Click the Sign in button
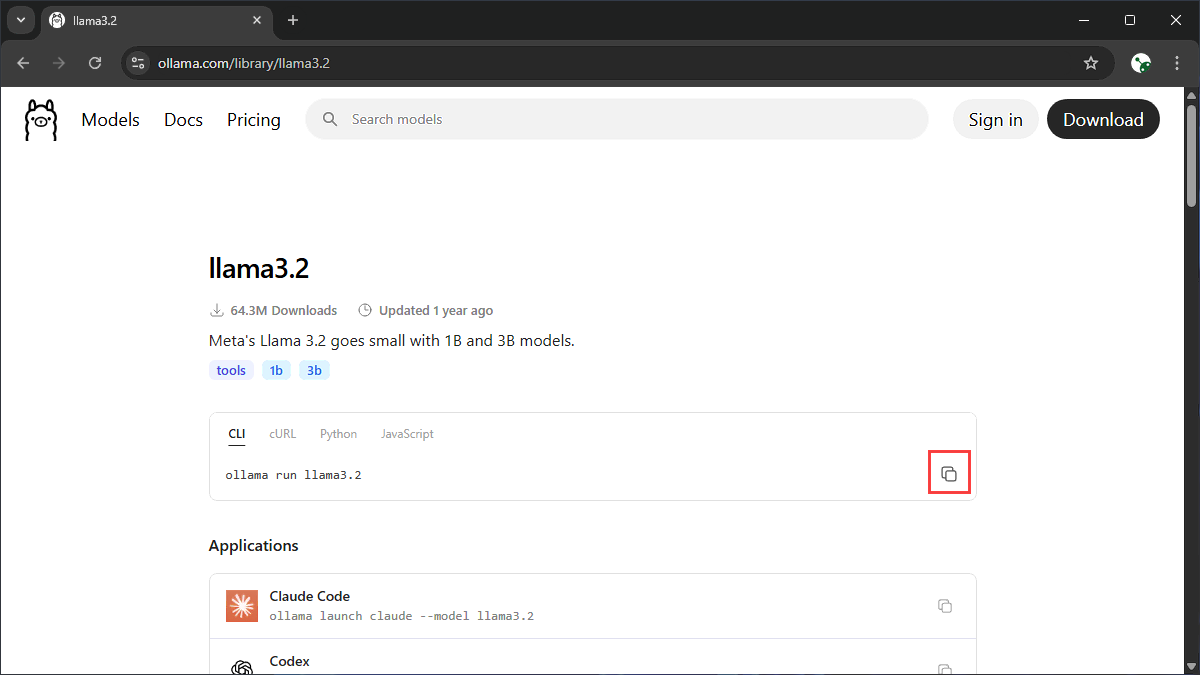 [995, 119]
